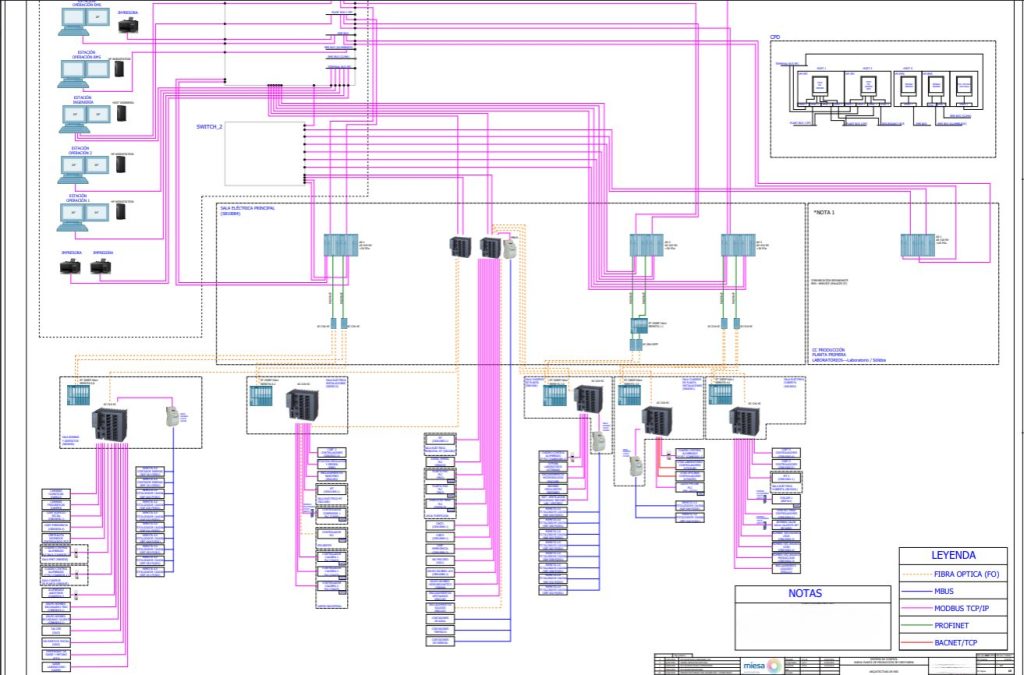The height and width of the screenshot is (675, 1024).
Task: Click the SALA ELÉCTRICA PRINCIPAL label
Action: (248, 211)
